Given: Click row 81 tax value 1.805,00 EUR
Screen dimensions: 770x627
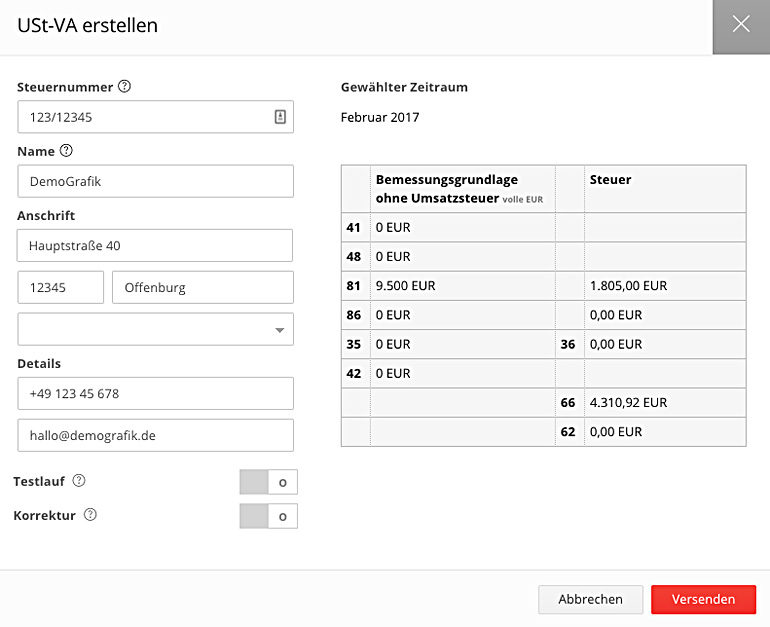Looking at the screenshot, I should point(628,286).
